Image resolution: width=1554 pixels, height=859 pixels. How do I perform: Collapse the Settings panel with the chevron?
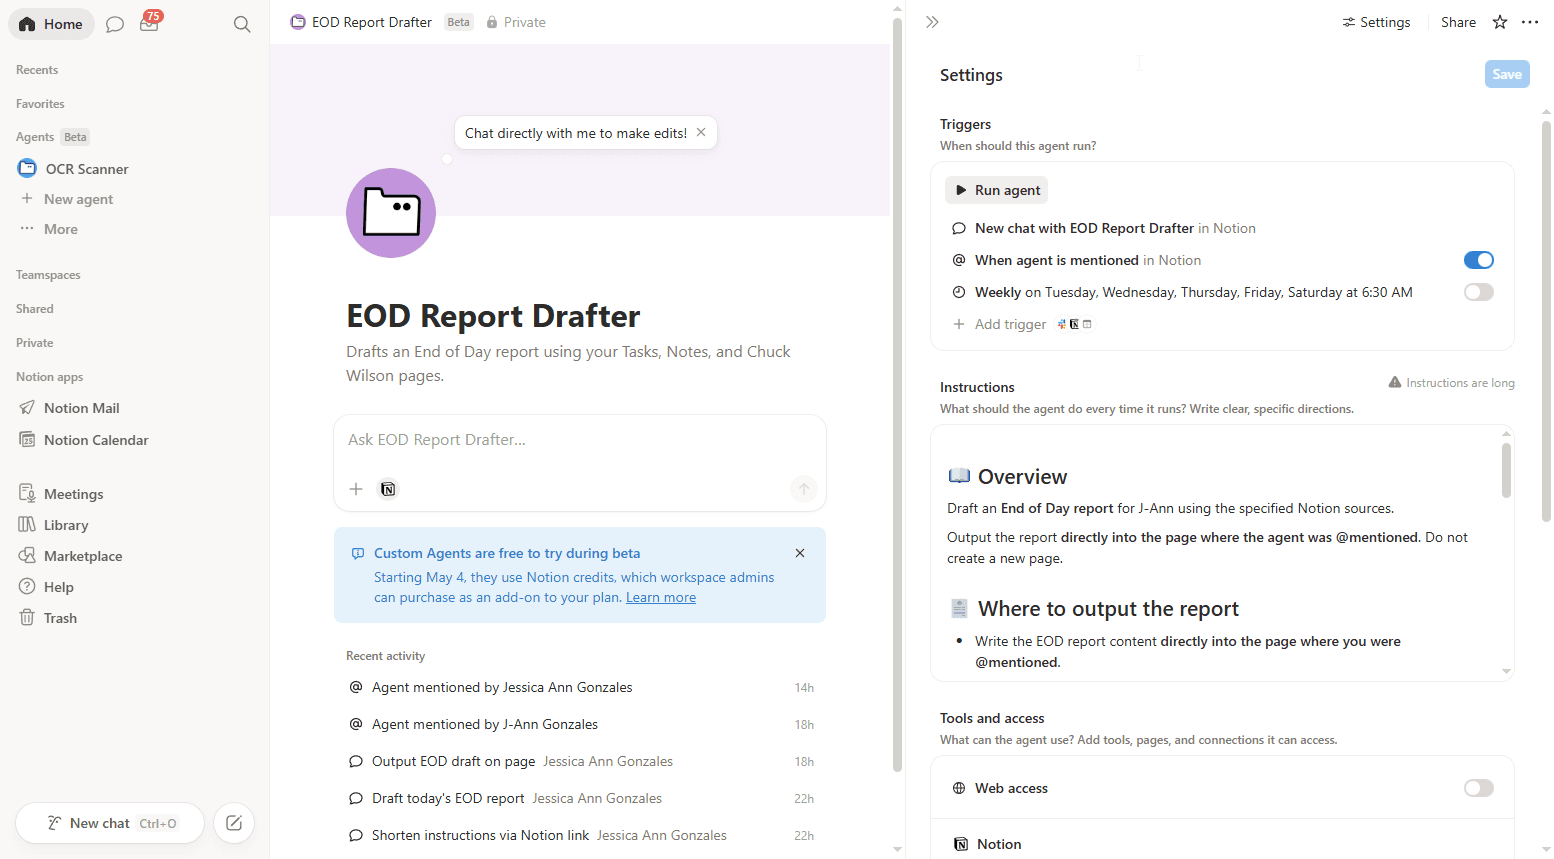tap(932, 21)
